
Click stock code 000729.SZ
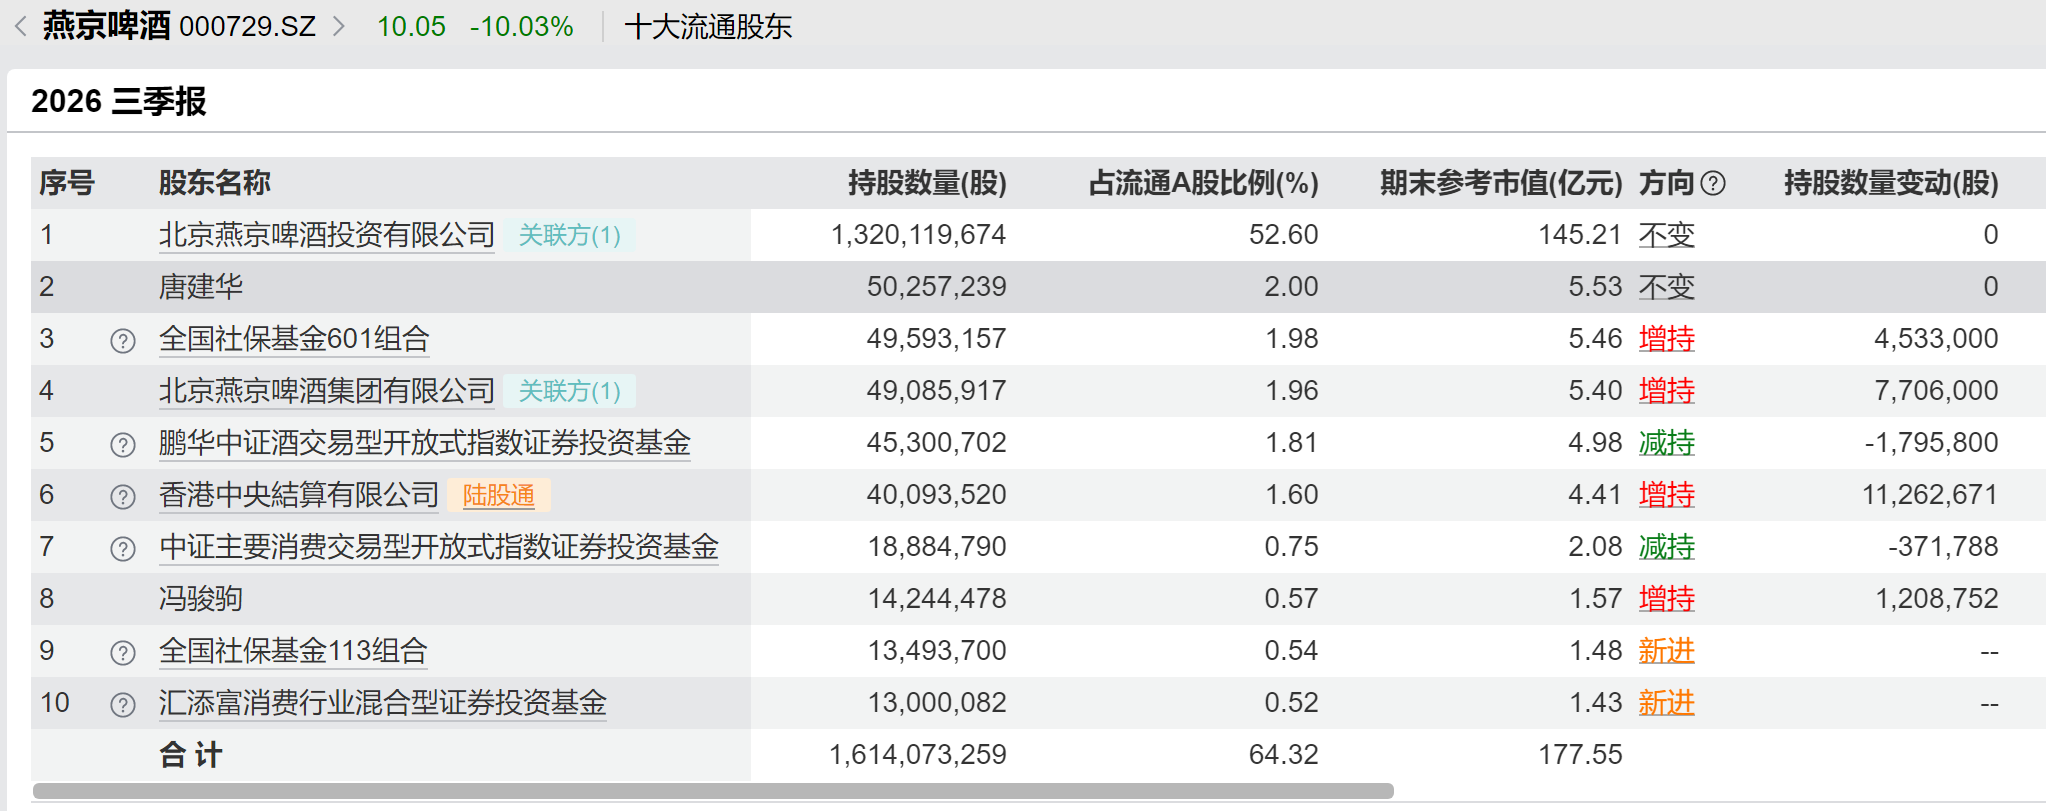tap(247, 27)
